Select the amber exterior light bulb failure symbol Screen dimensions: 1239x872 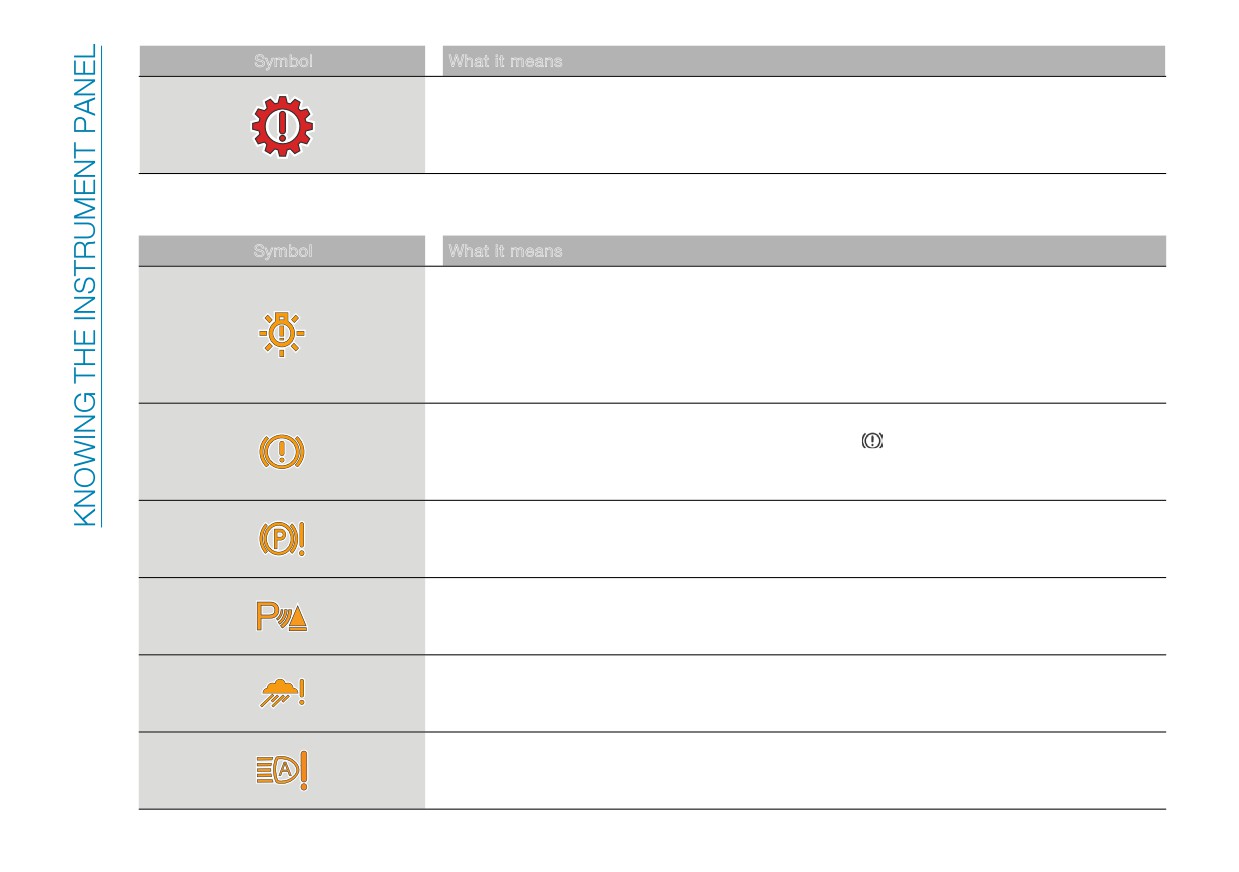282,334
